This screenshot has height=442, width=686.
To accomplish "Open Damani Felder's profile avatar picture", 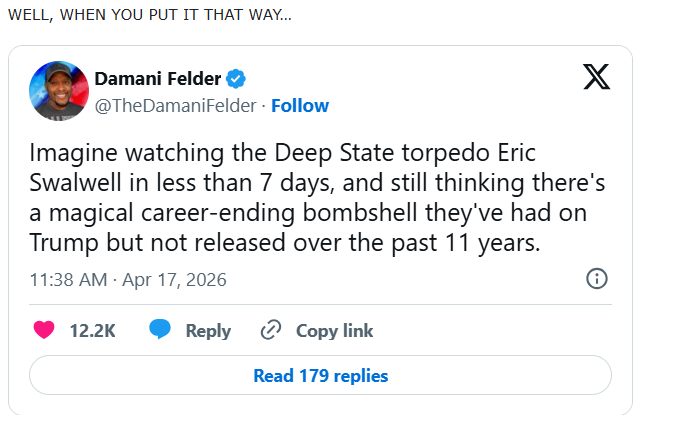I will tap(56, 89).
